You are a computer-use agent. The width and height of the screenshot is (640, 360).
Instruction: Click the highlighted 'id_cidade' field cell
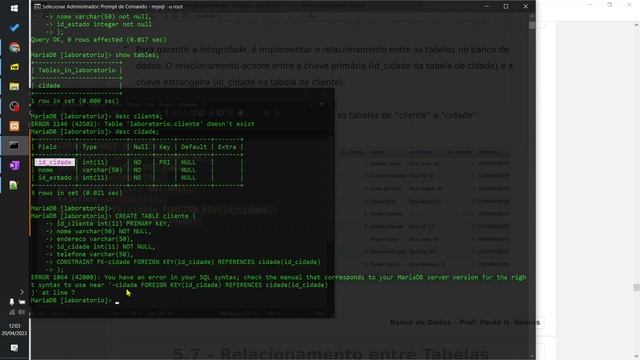55,162
